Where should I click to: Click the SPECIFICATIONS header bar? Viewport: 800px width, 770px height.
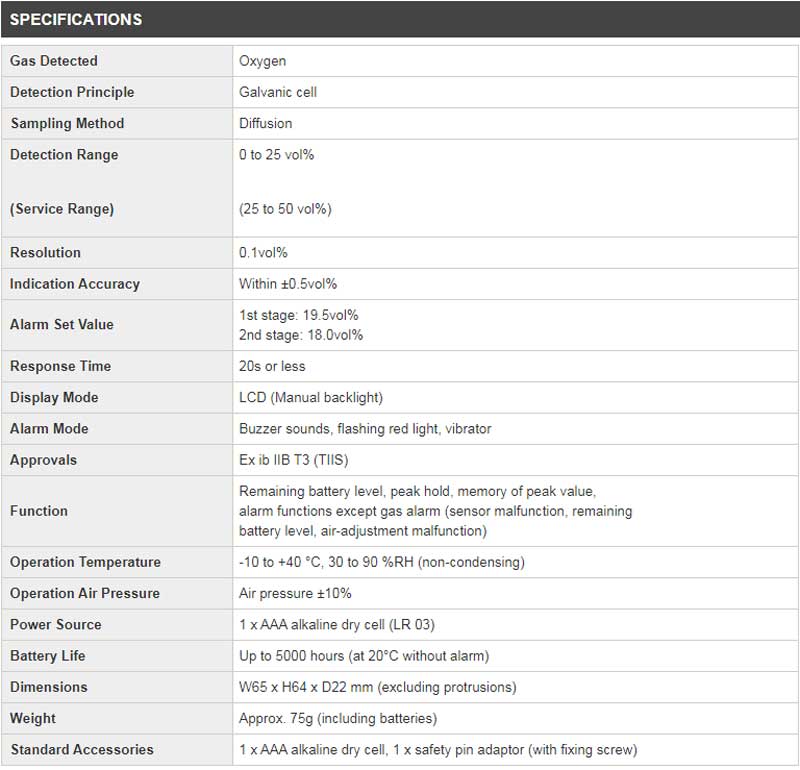(x=400, y=19)
